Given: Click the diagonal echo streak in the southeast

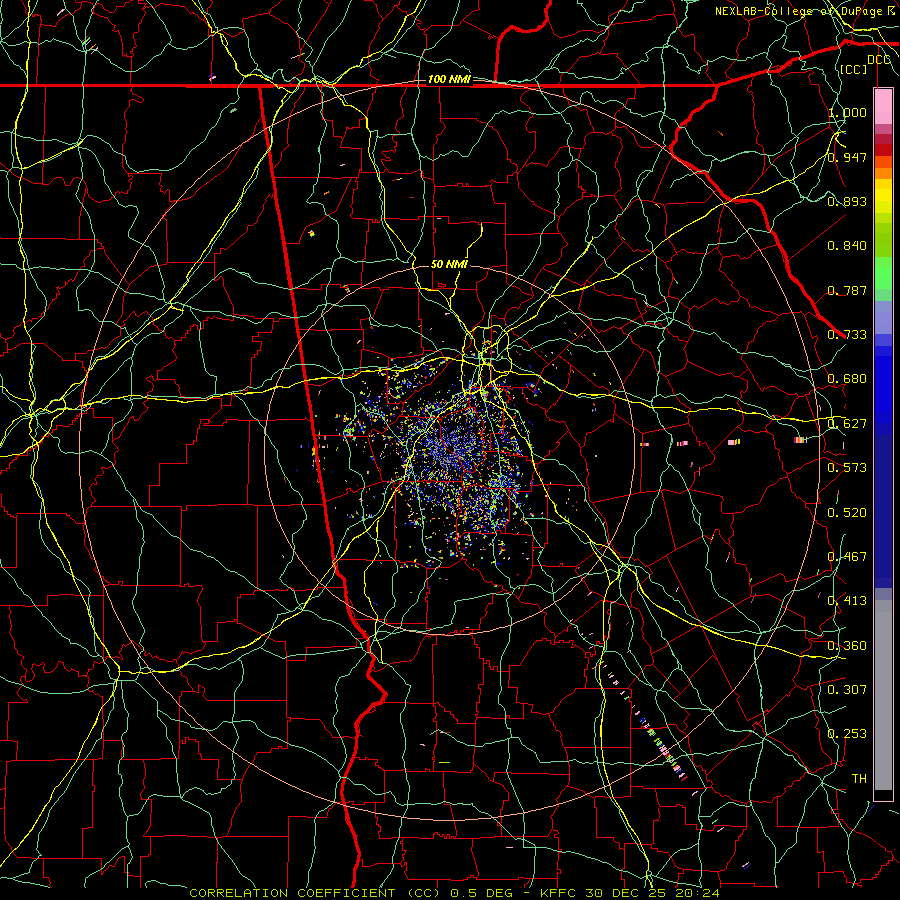Looking at the screenshot, I should click(x=643, y=720).
